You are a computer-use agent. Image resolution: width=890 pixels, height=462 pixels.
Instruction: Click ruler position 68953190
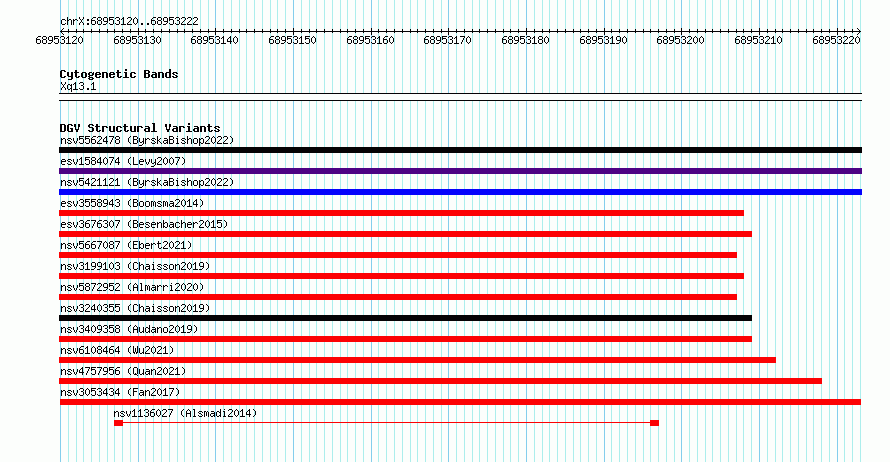pyautogui.click(x=603, y=40)
